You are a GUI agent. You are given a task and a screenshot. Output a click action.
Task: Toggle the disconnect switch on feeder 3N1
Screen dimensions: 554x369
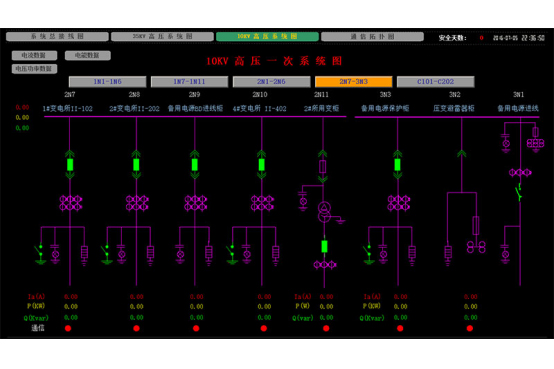519,192
